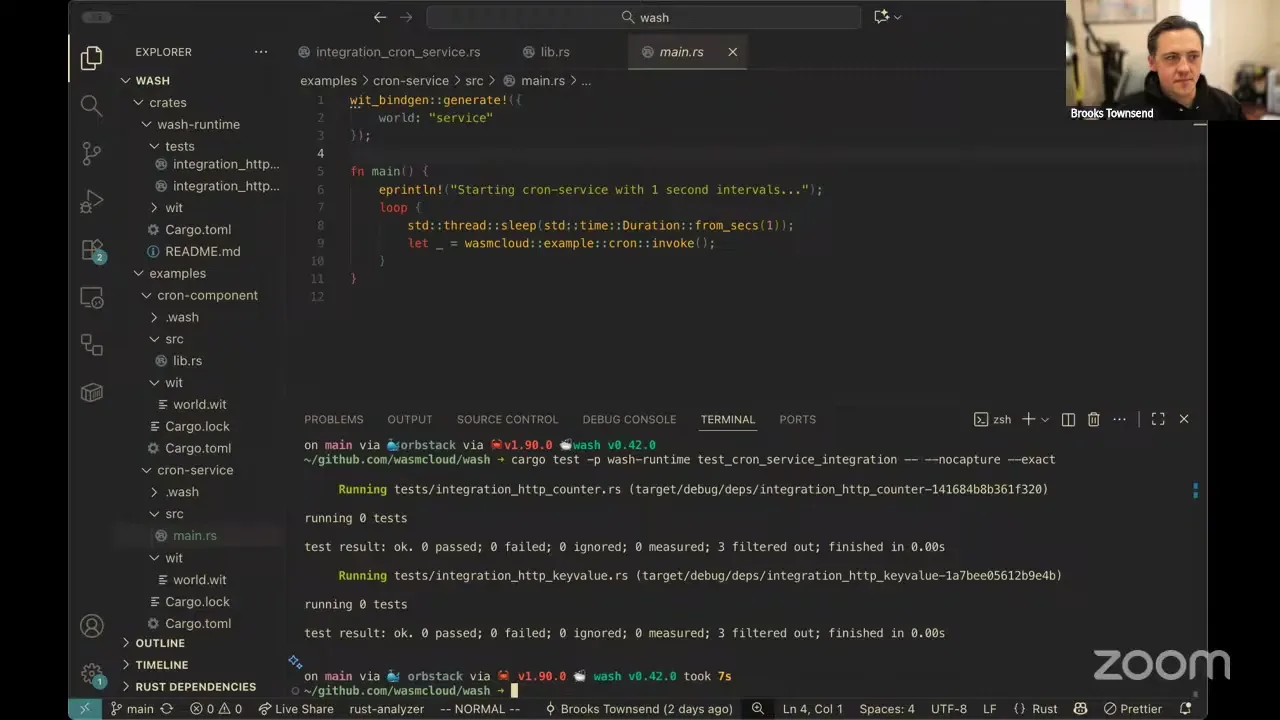Screen dimensions: 1280x720
Task: Maximize the terminal panel size
Action: [1158, 419]
